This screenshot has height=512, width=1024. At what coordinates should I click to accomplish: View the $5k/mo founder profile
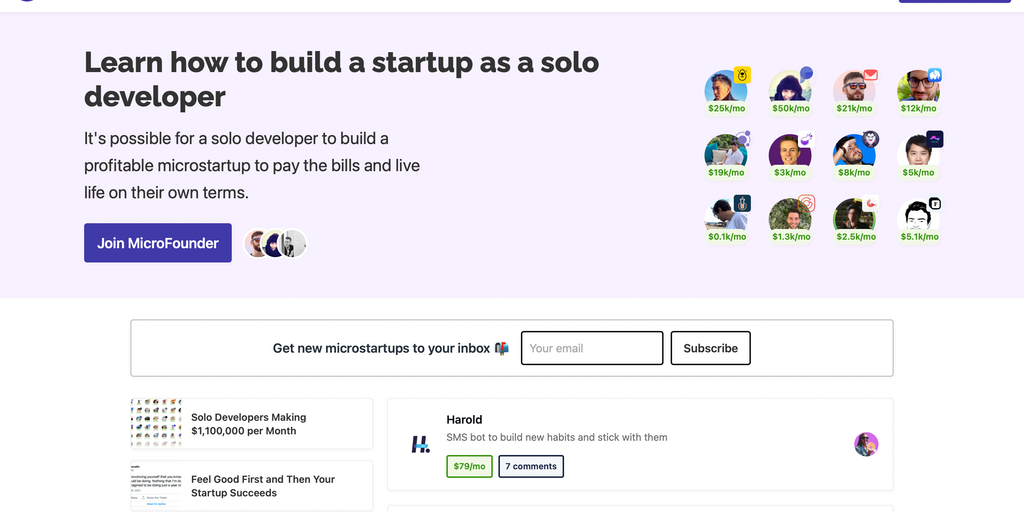point(917,151)
